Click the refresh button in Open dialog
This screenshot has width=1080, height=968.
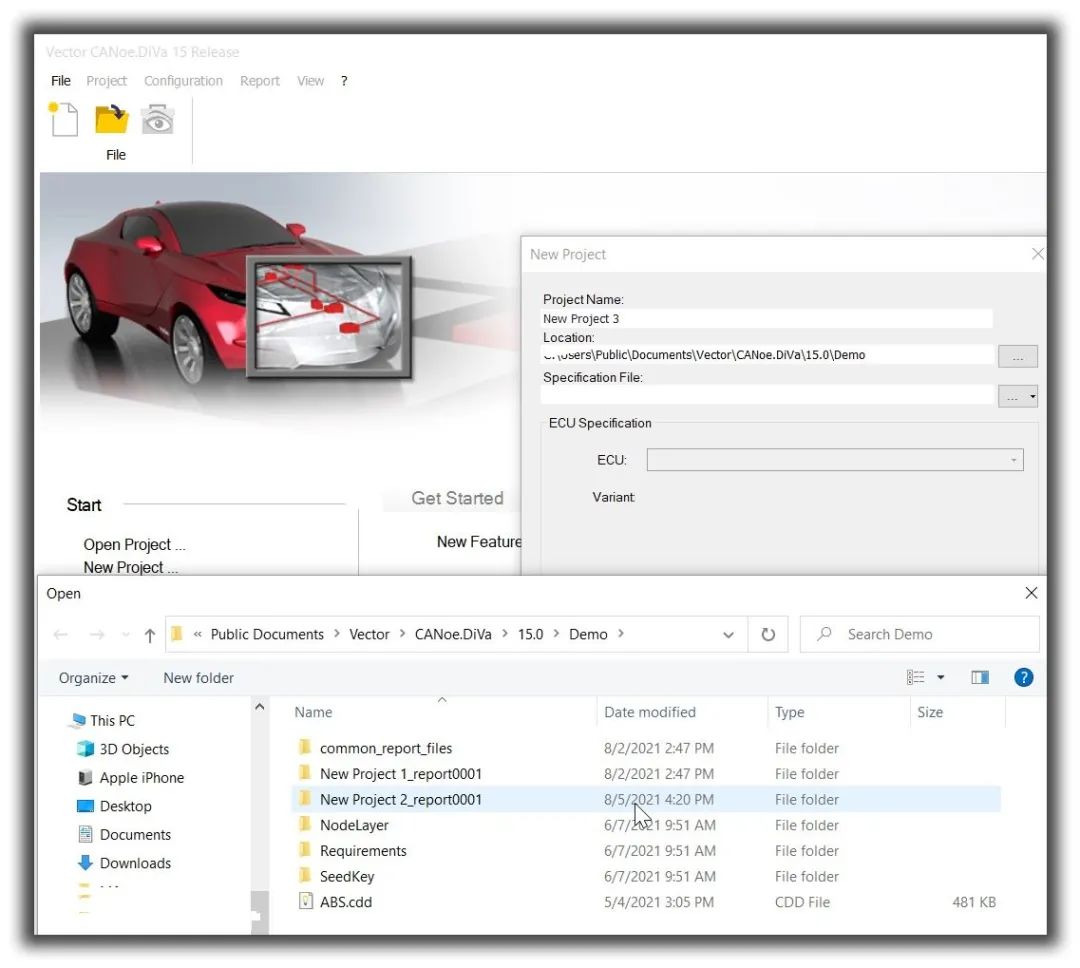pos(768,635)
